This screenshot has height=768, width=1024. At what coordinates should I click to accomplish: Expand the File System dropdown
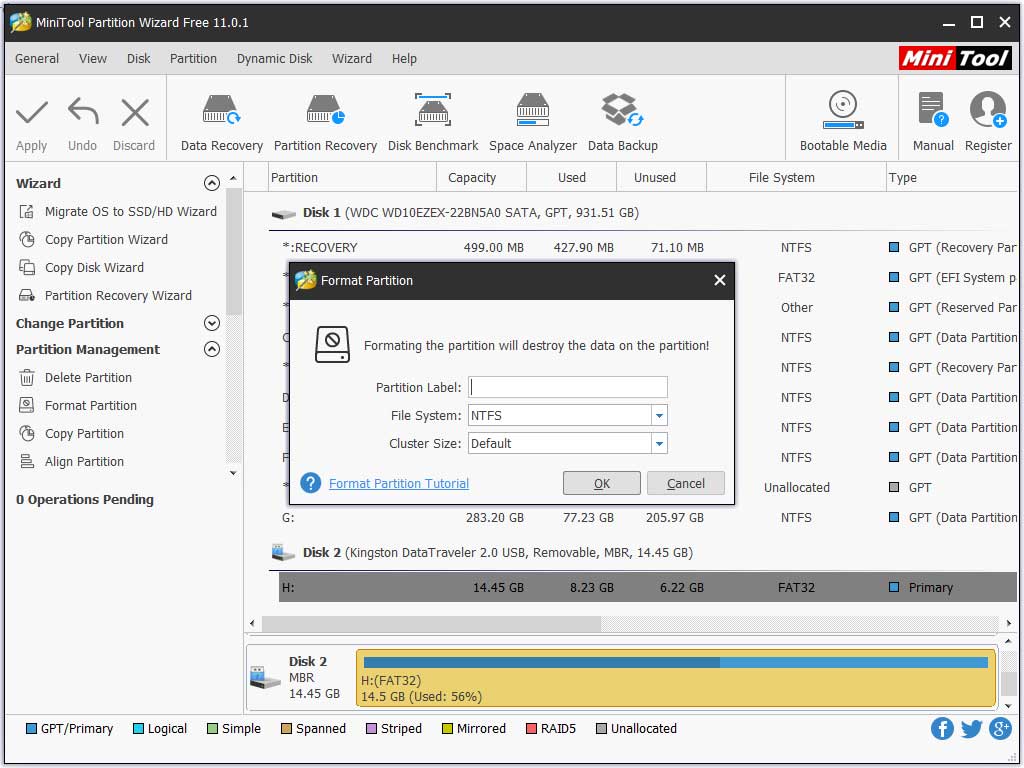[x=659, y=416]
